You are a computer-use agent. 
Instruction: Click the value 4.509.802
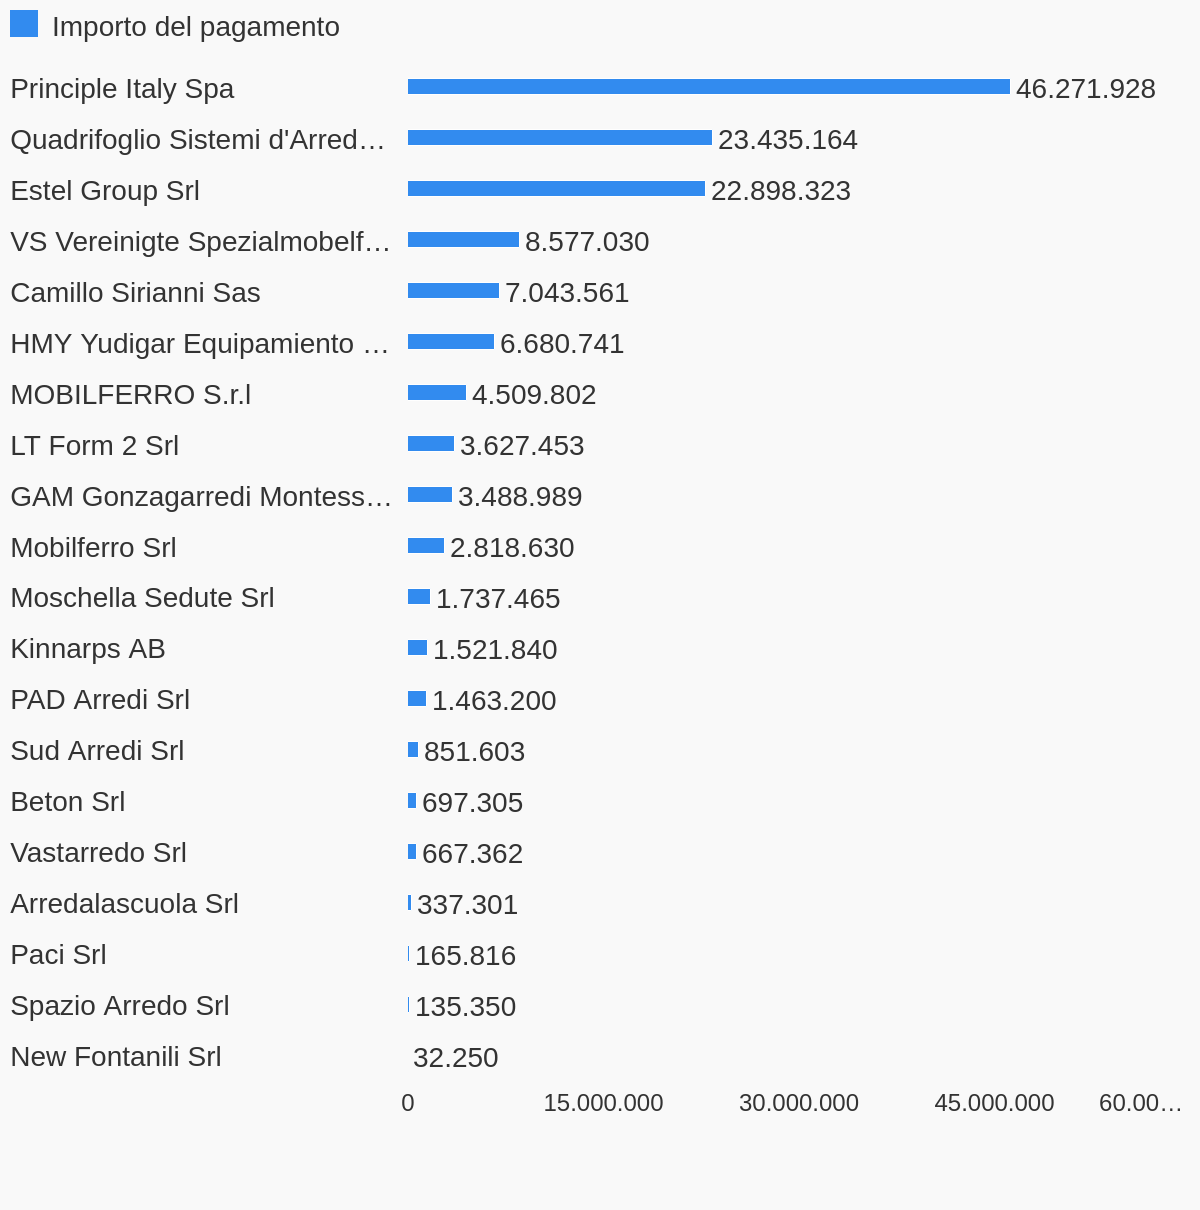tap(534, 395)
